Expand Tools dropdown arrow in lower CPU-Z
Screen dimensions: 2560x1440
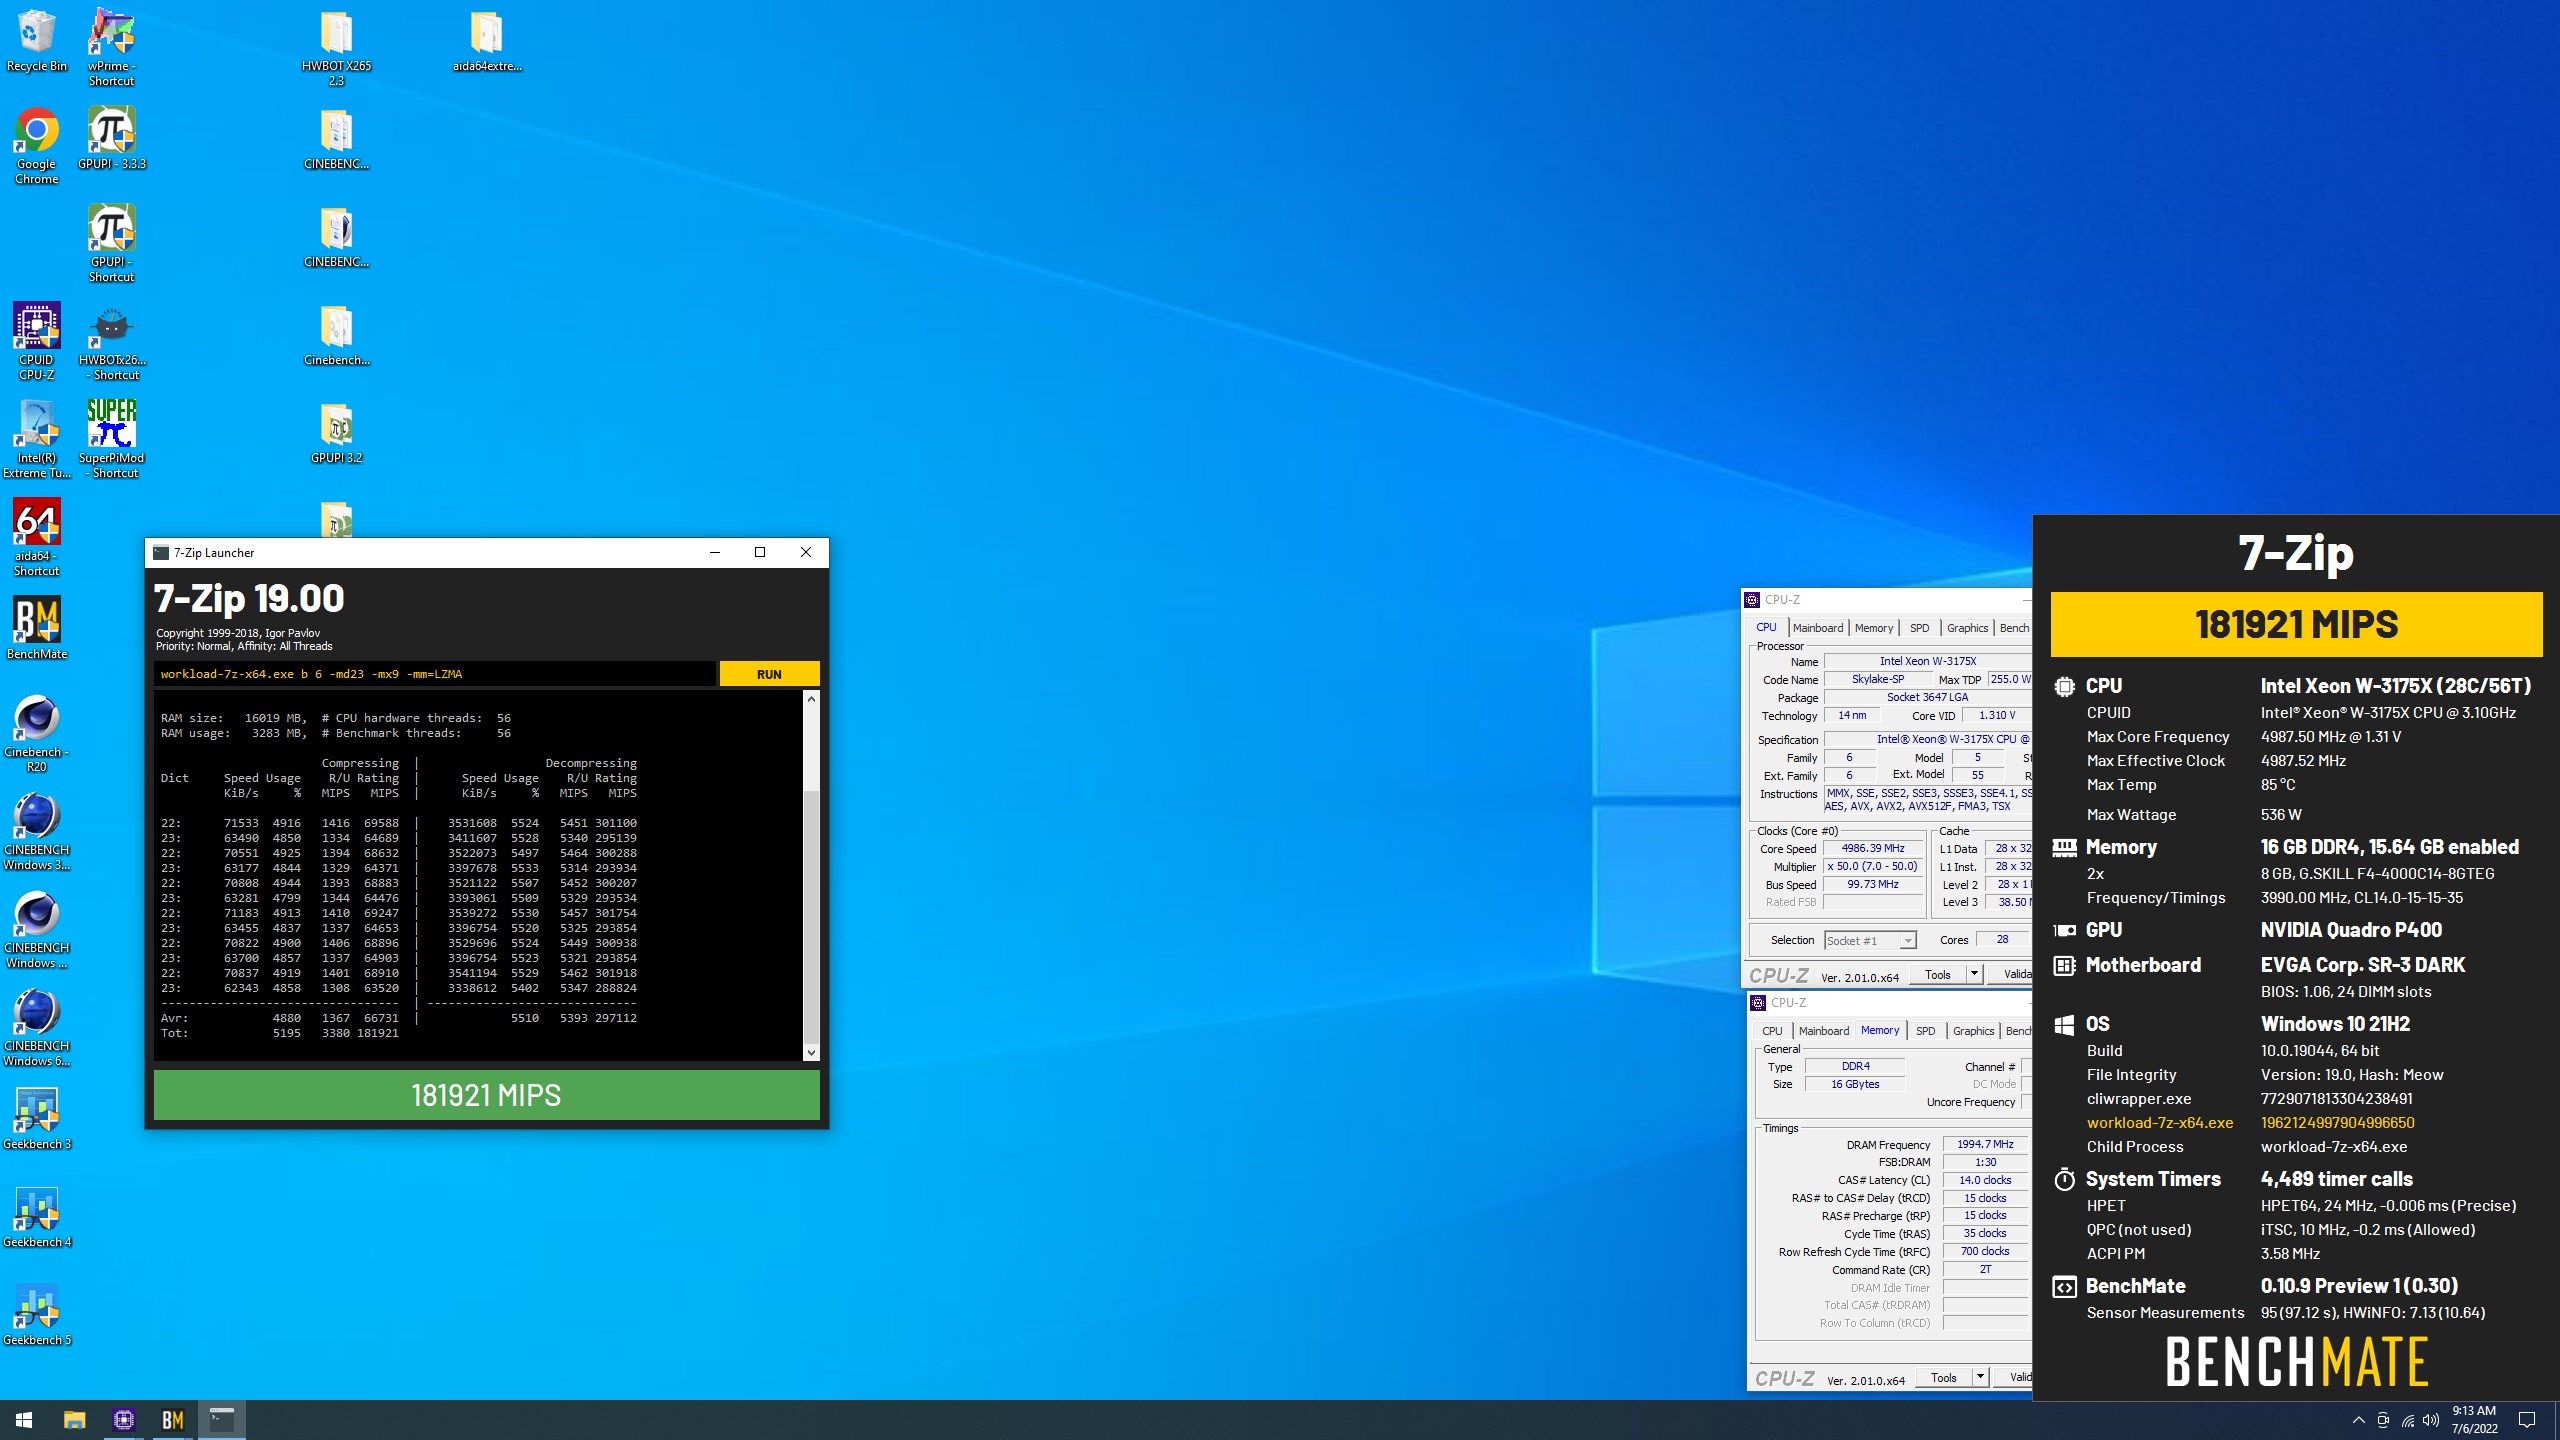coord(1980,1378)
